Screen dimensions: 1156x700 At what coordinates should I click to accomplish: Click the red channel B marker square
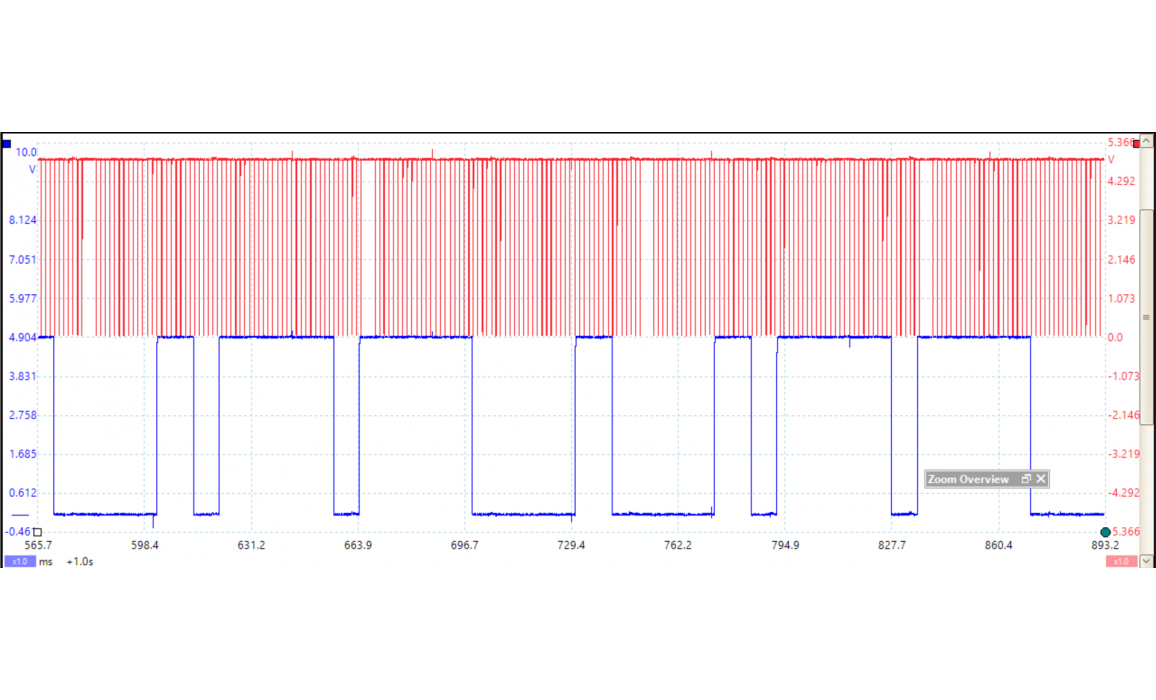click(1136, 144)
